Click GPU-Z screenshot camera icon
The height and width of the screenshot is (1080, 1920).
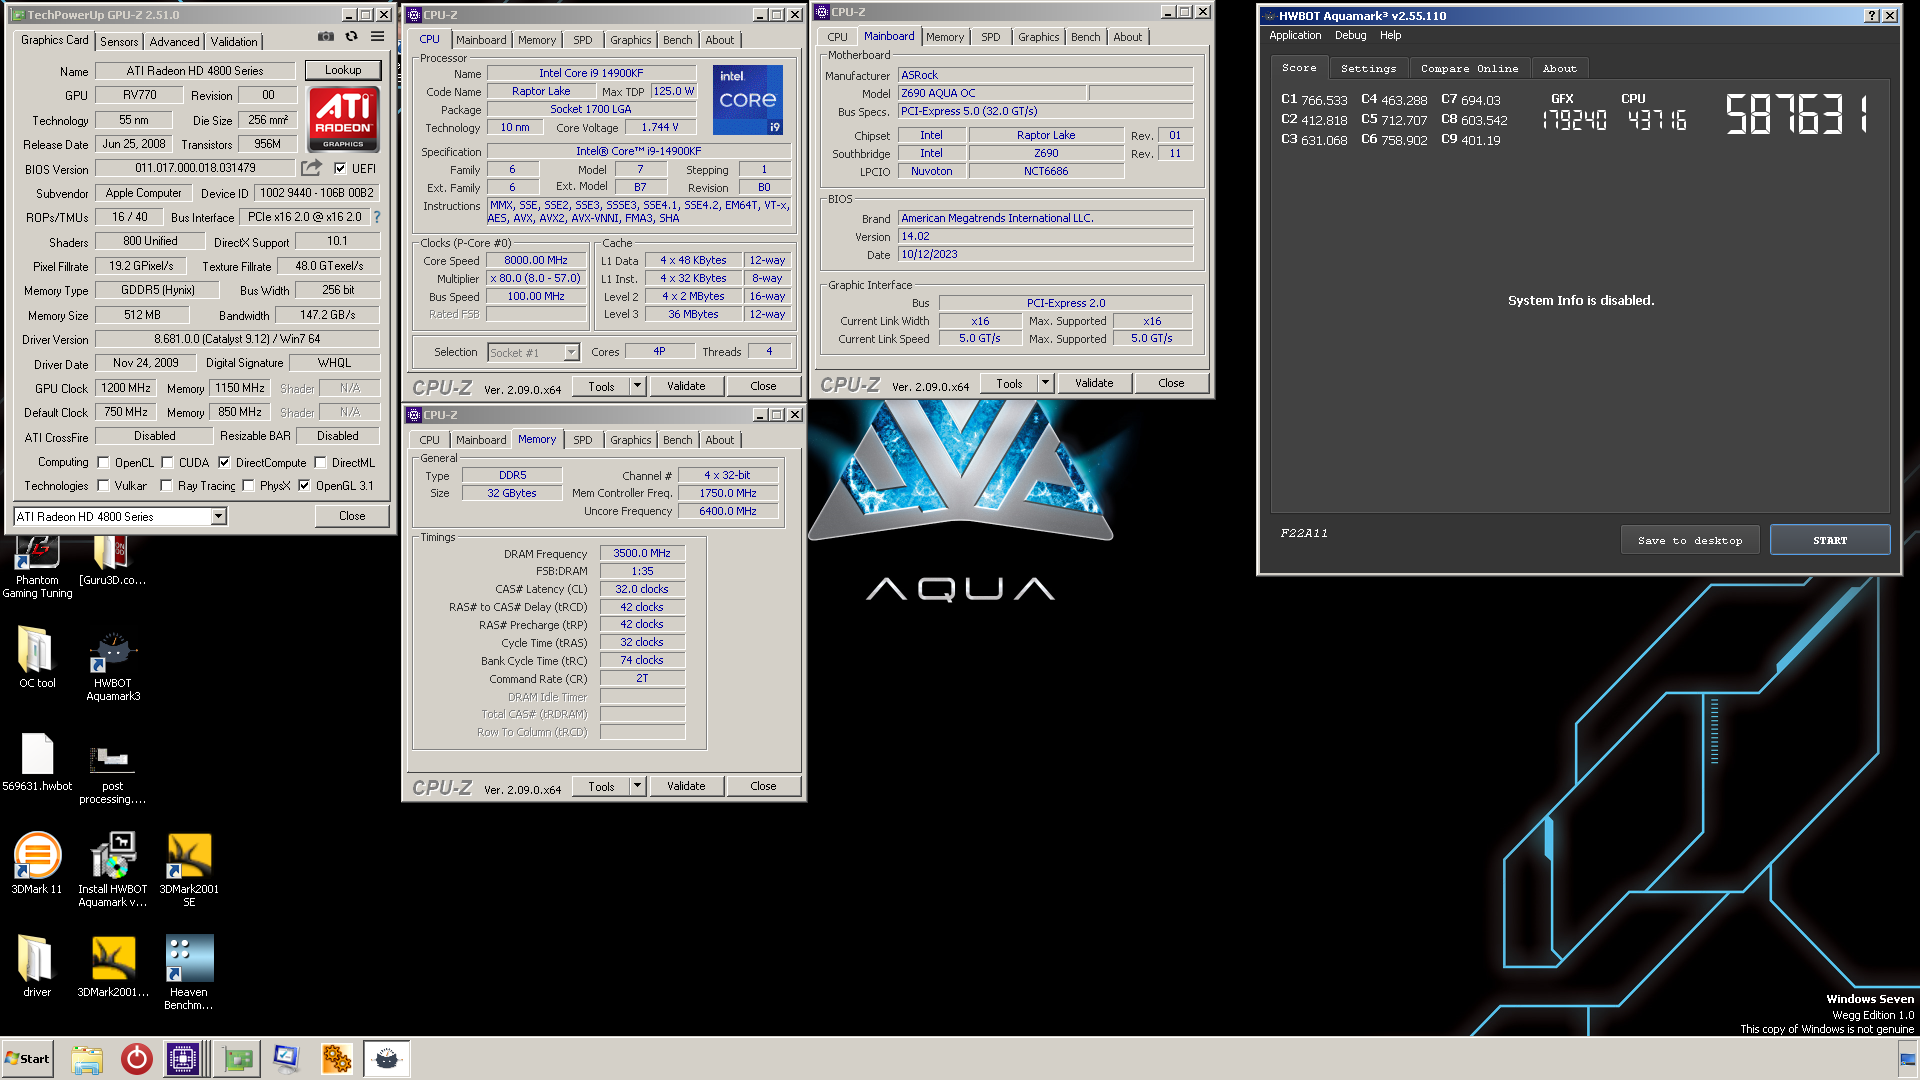[326, 37]
